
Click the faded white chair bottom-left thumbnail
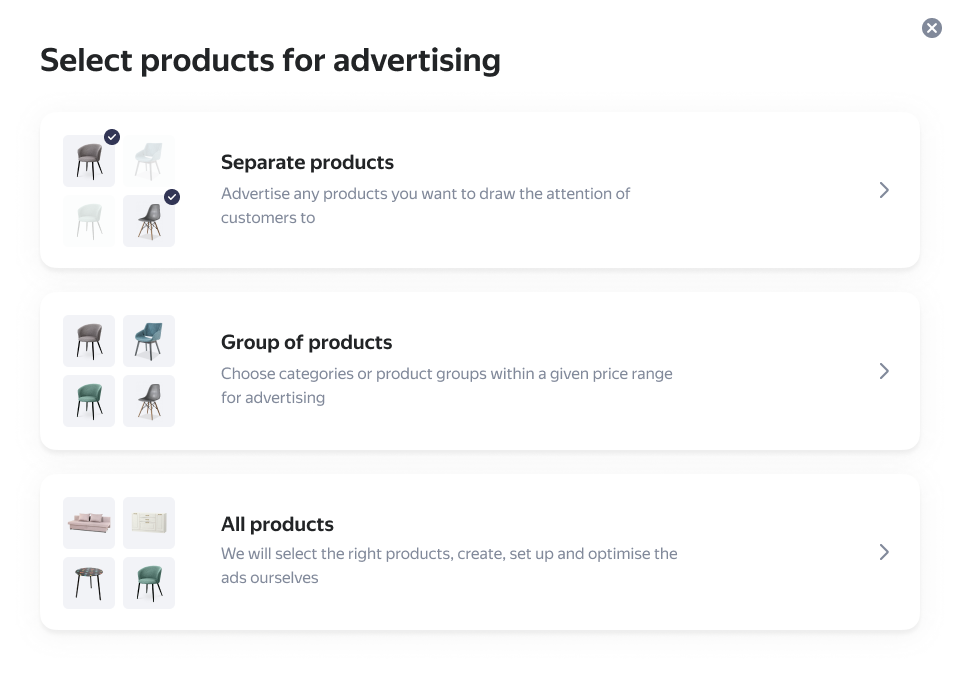[x=89, y=221]
